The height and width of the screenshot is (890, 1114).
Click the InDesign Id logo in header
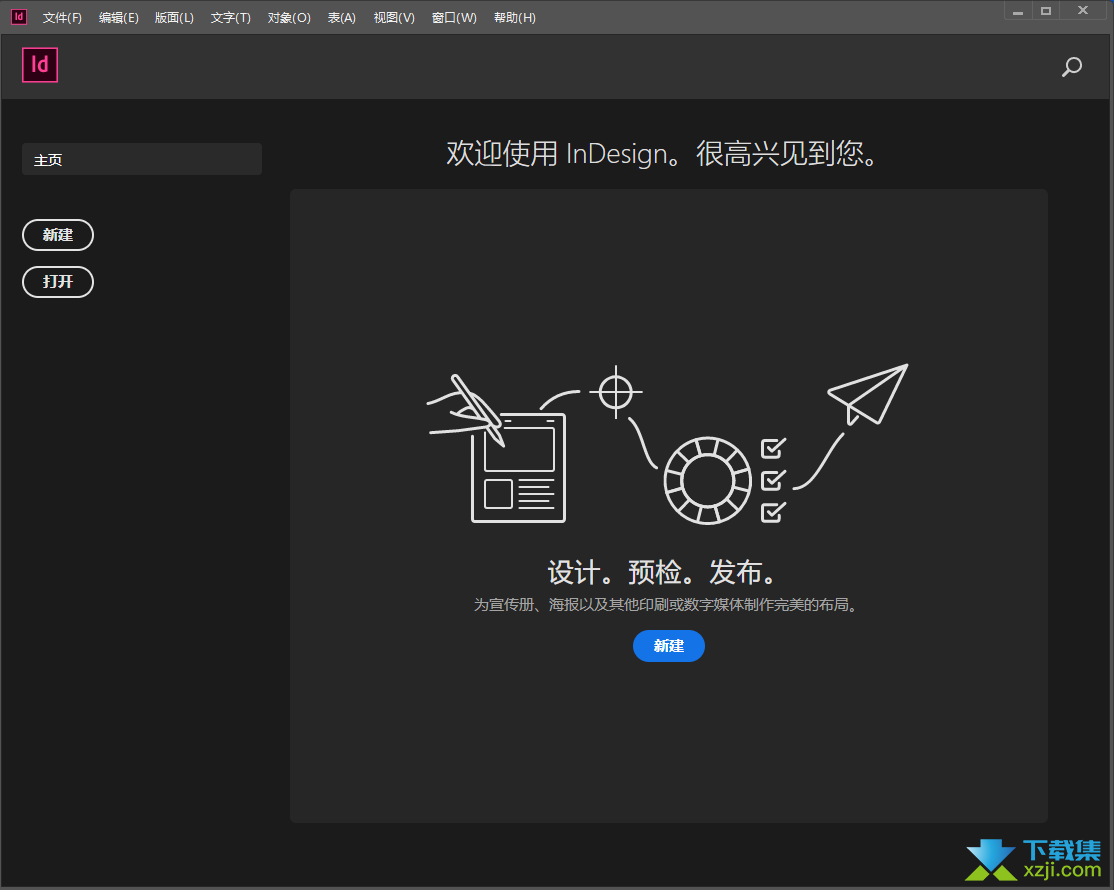tap(40, 65)
